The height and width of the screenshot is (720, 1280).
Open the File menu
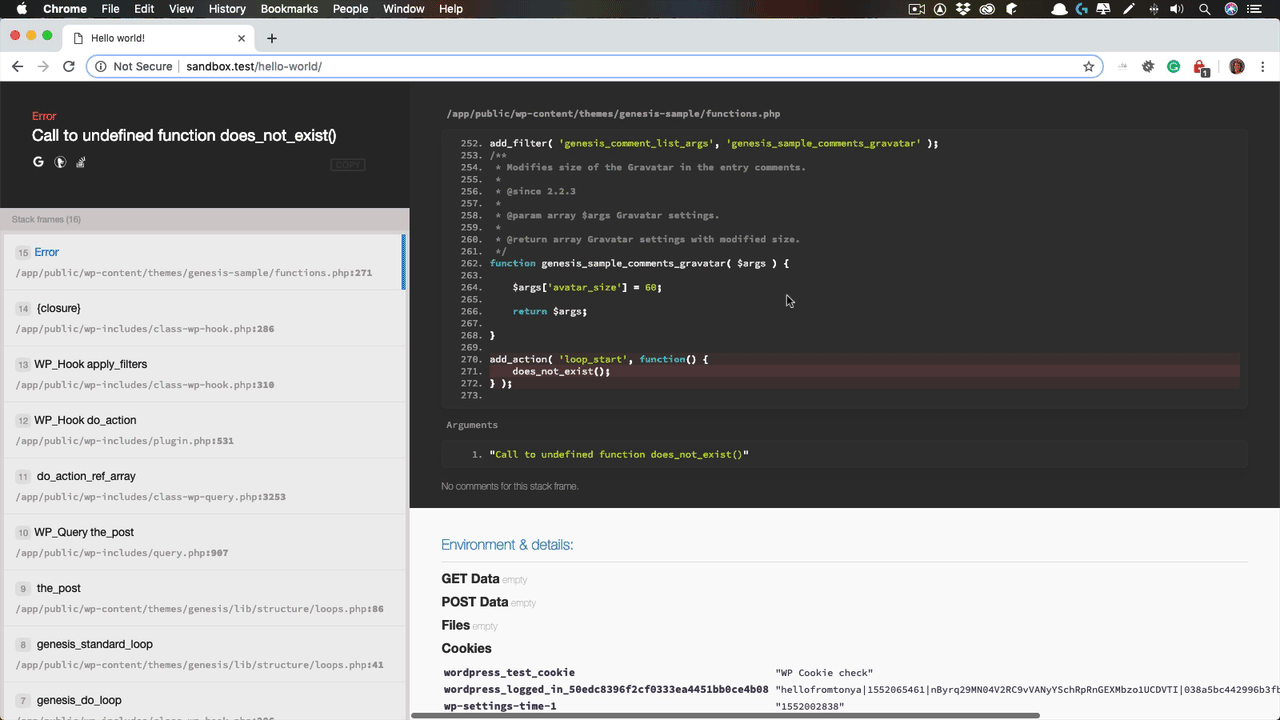pos(110,9)
